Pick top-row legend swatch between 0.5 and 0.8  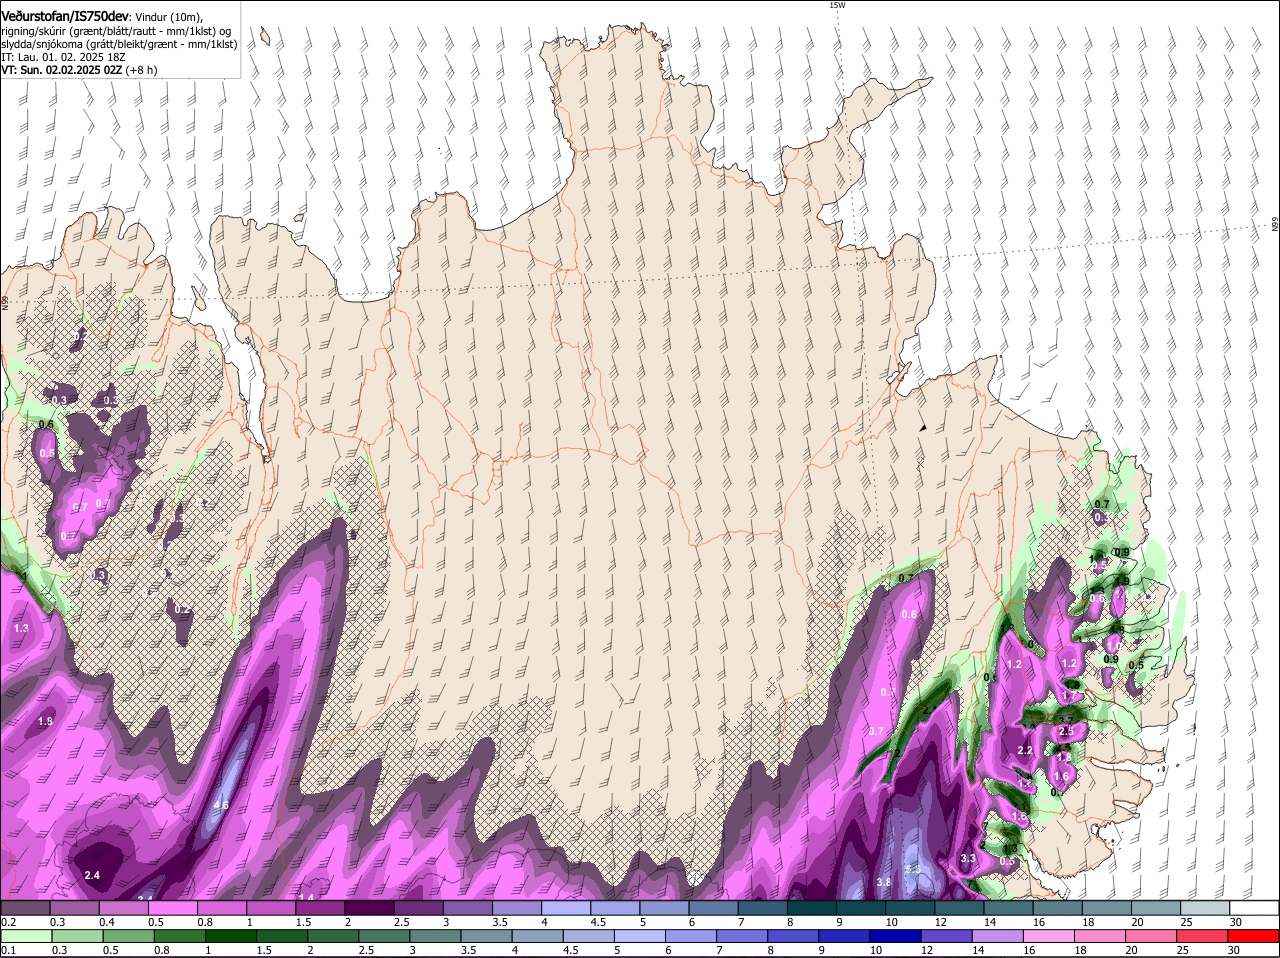pos(172,907)
